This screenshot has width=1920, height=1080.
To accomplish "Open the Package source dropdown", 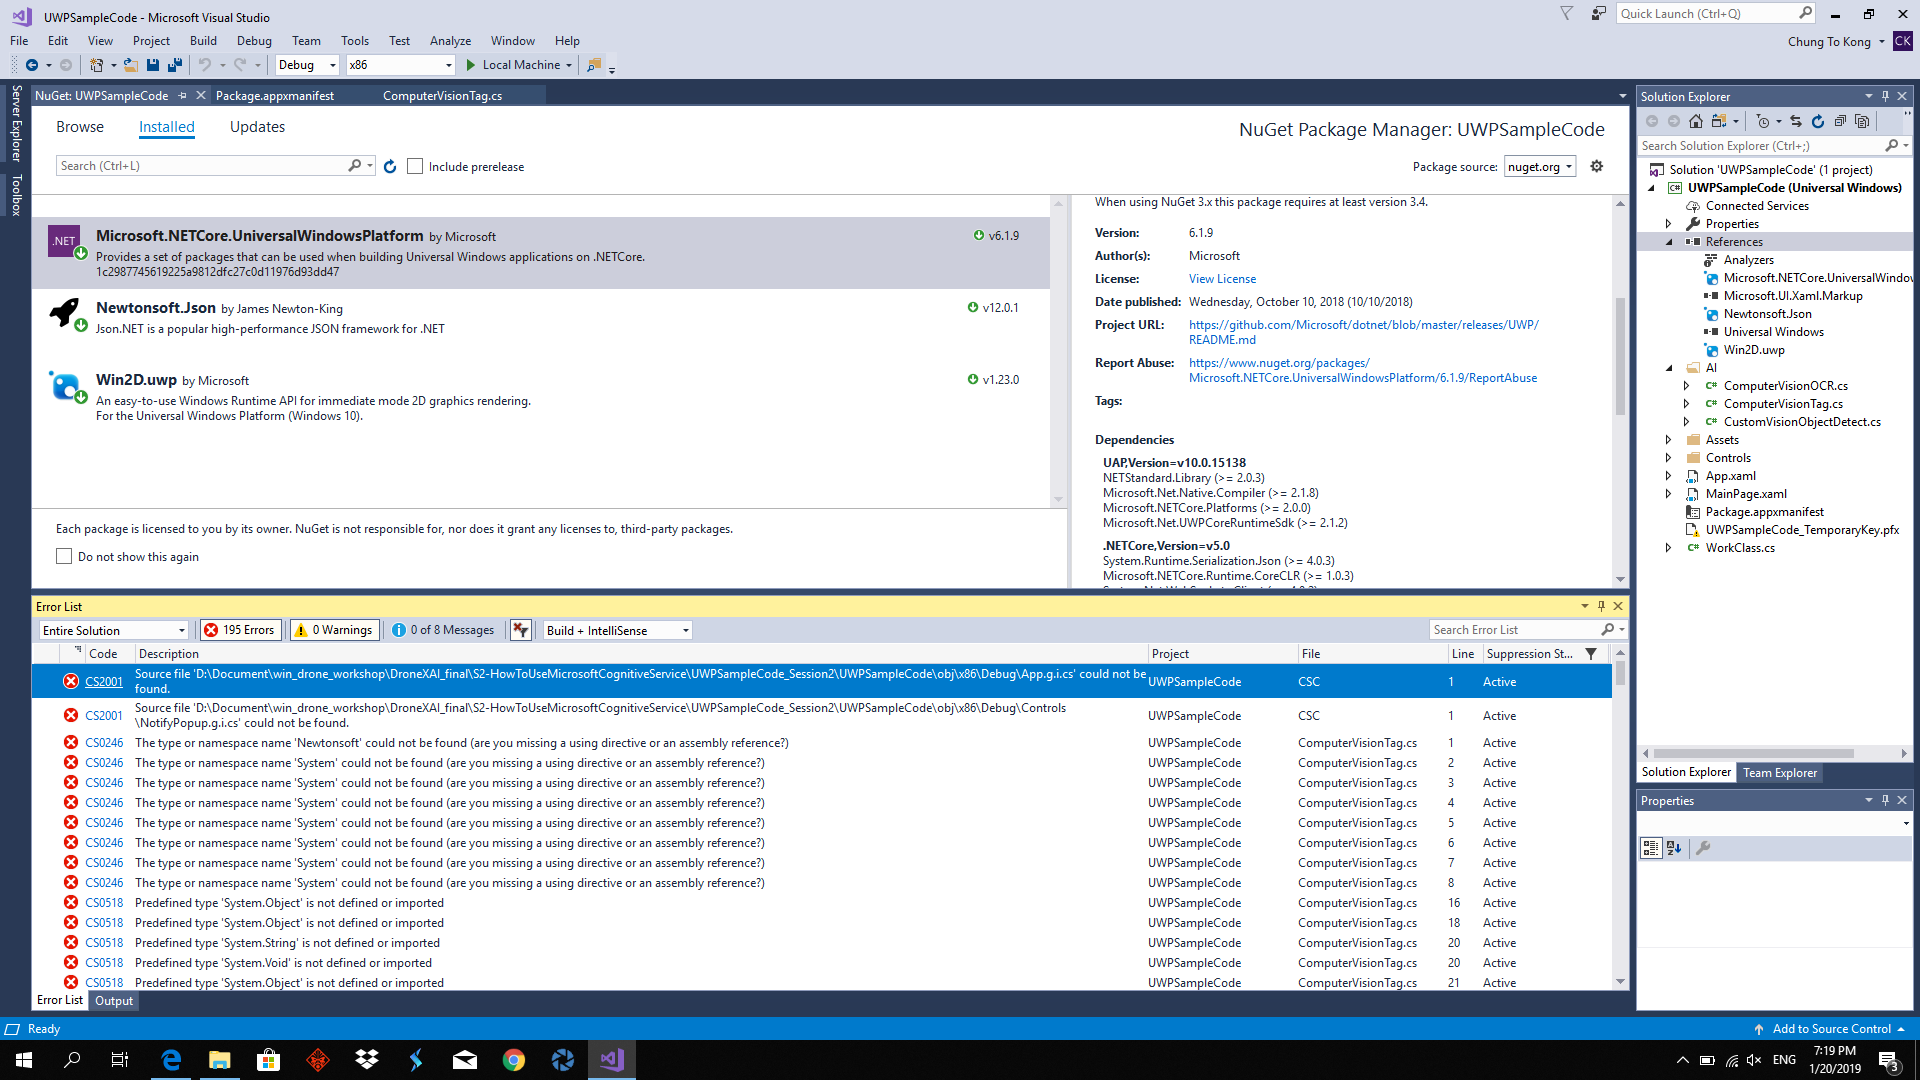I will (x=1540, y=167).
